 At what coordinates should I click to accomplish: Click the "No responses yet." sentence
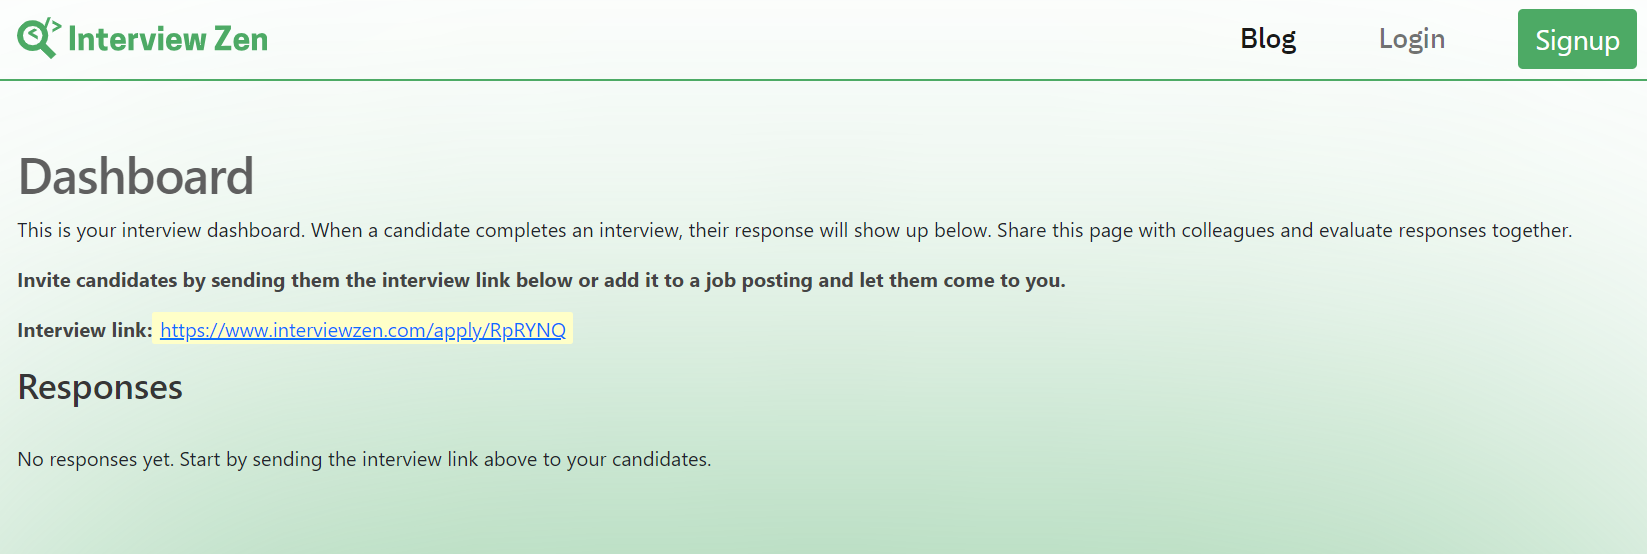point(96,459)
